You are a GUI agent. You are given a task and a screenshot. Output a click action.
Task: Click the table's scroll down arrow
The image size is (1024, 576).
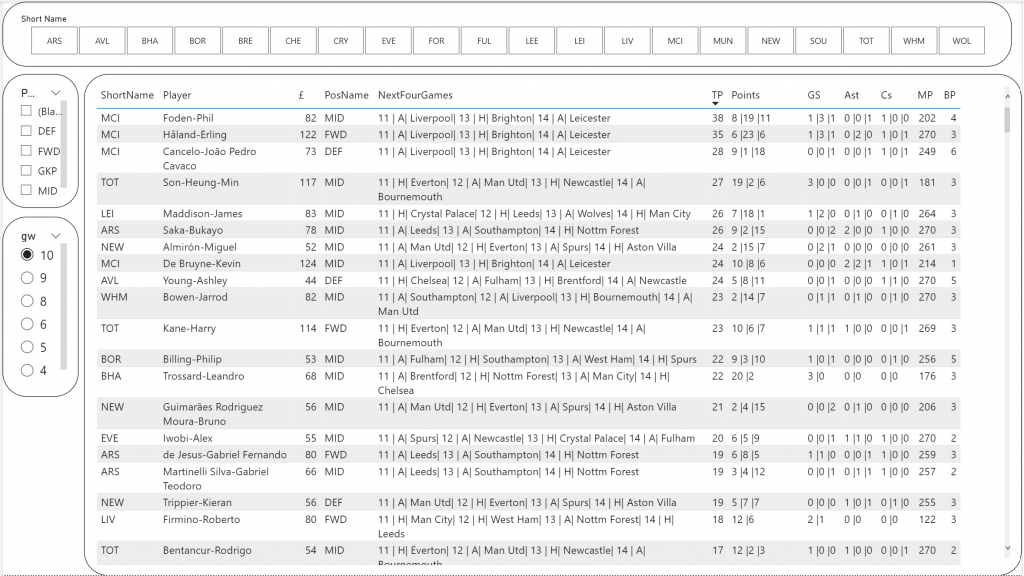(1007, 547)
